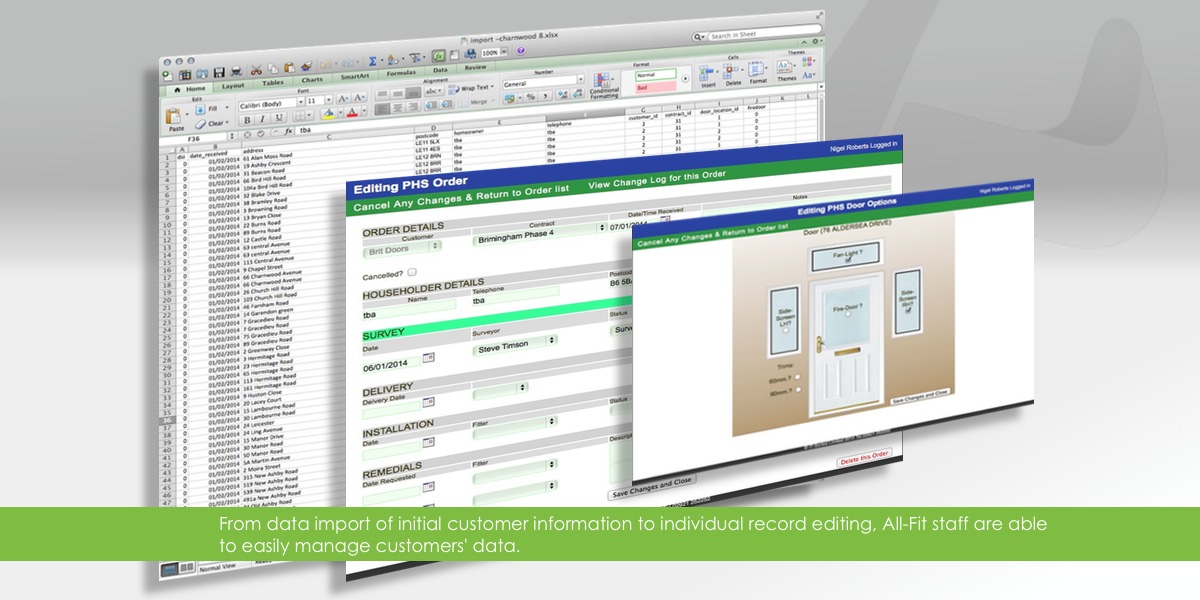Click the Conditional Formatting icon
1200x600 pixels.
(x=604, y=81)
